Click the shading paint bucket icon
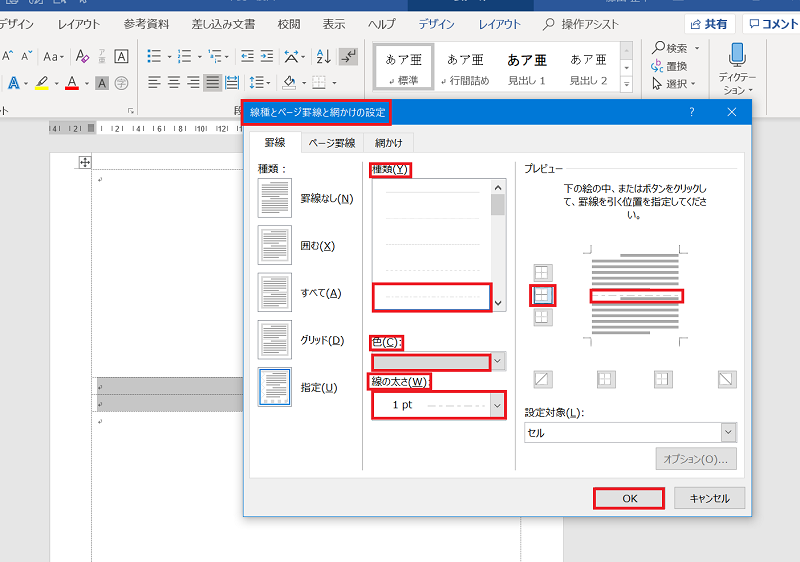The image size is (800, 562). pos(289,82)
